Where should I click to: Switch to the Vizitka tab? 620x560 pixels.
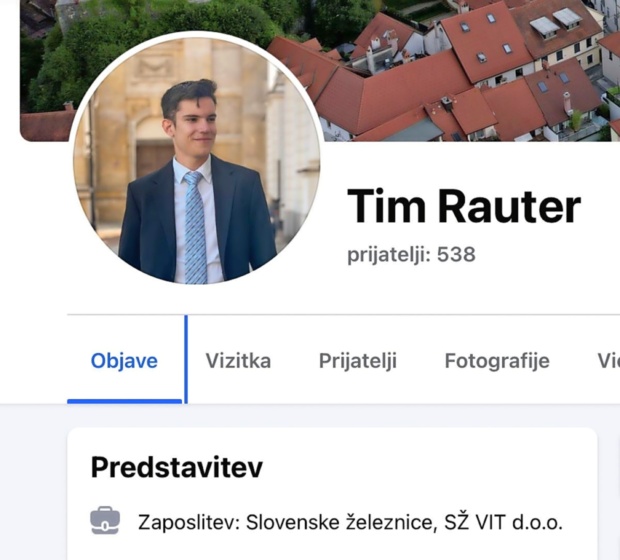pyautogui.click(x=238, y=361)
